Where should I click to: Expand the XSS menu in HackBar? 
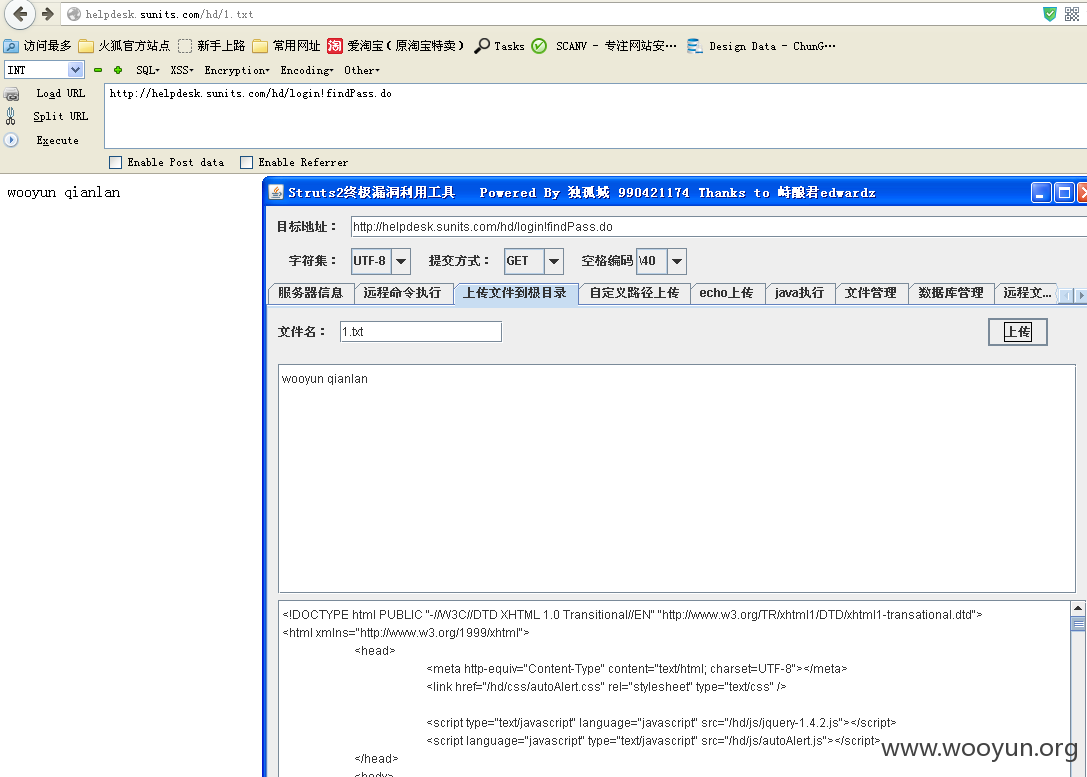pos(182,70)
